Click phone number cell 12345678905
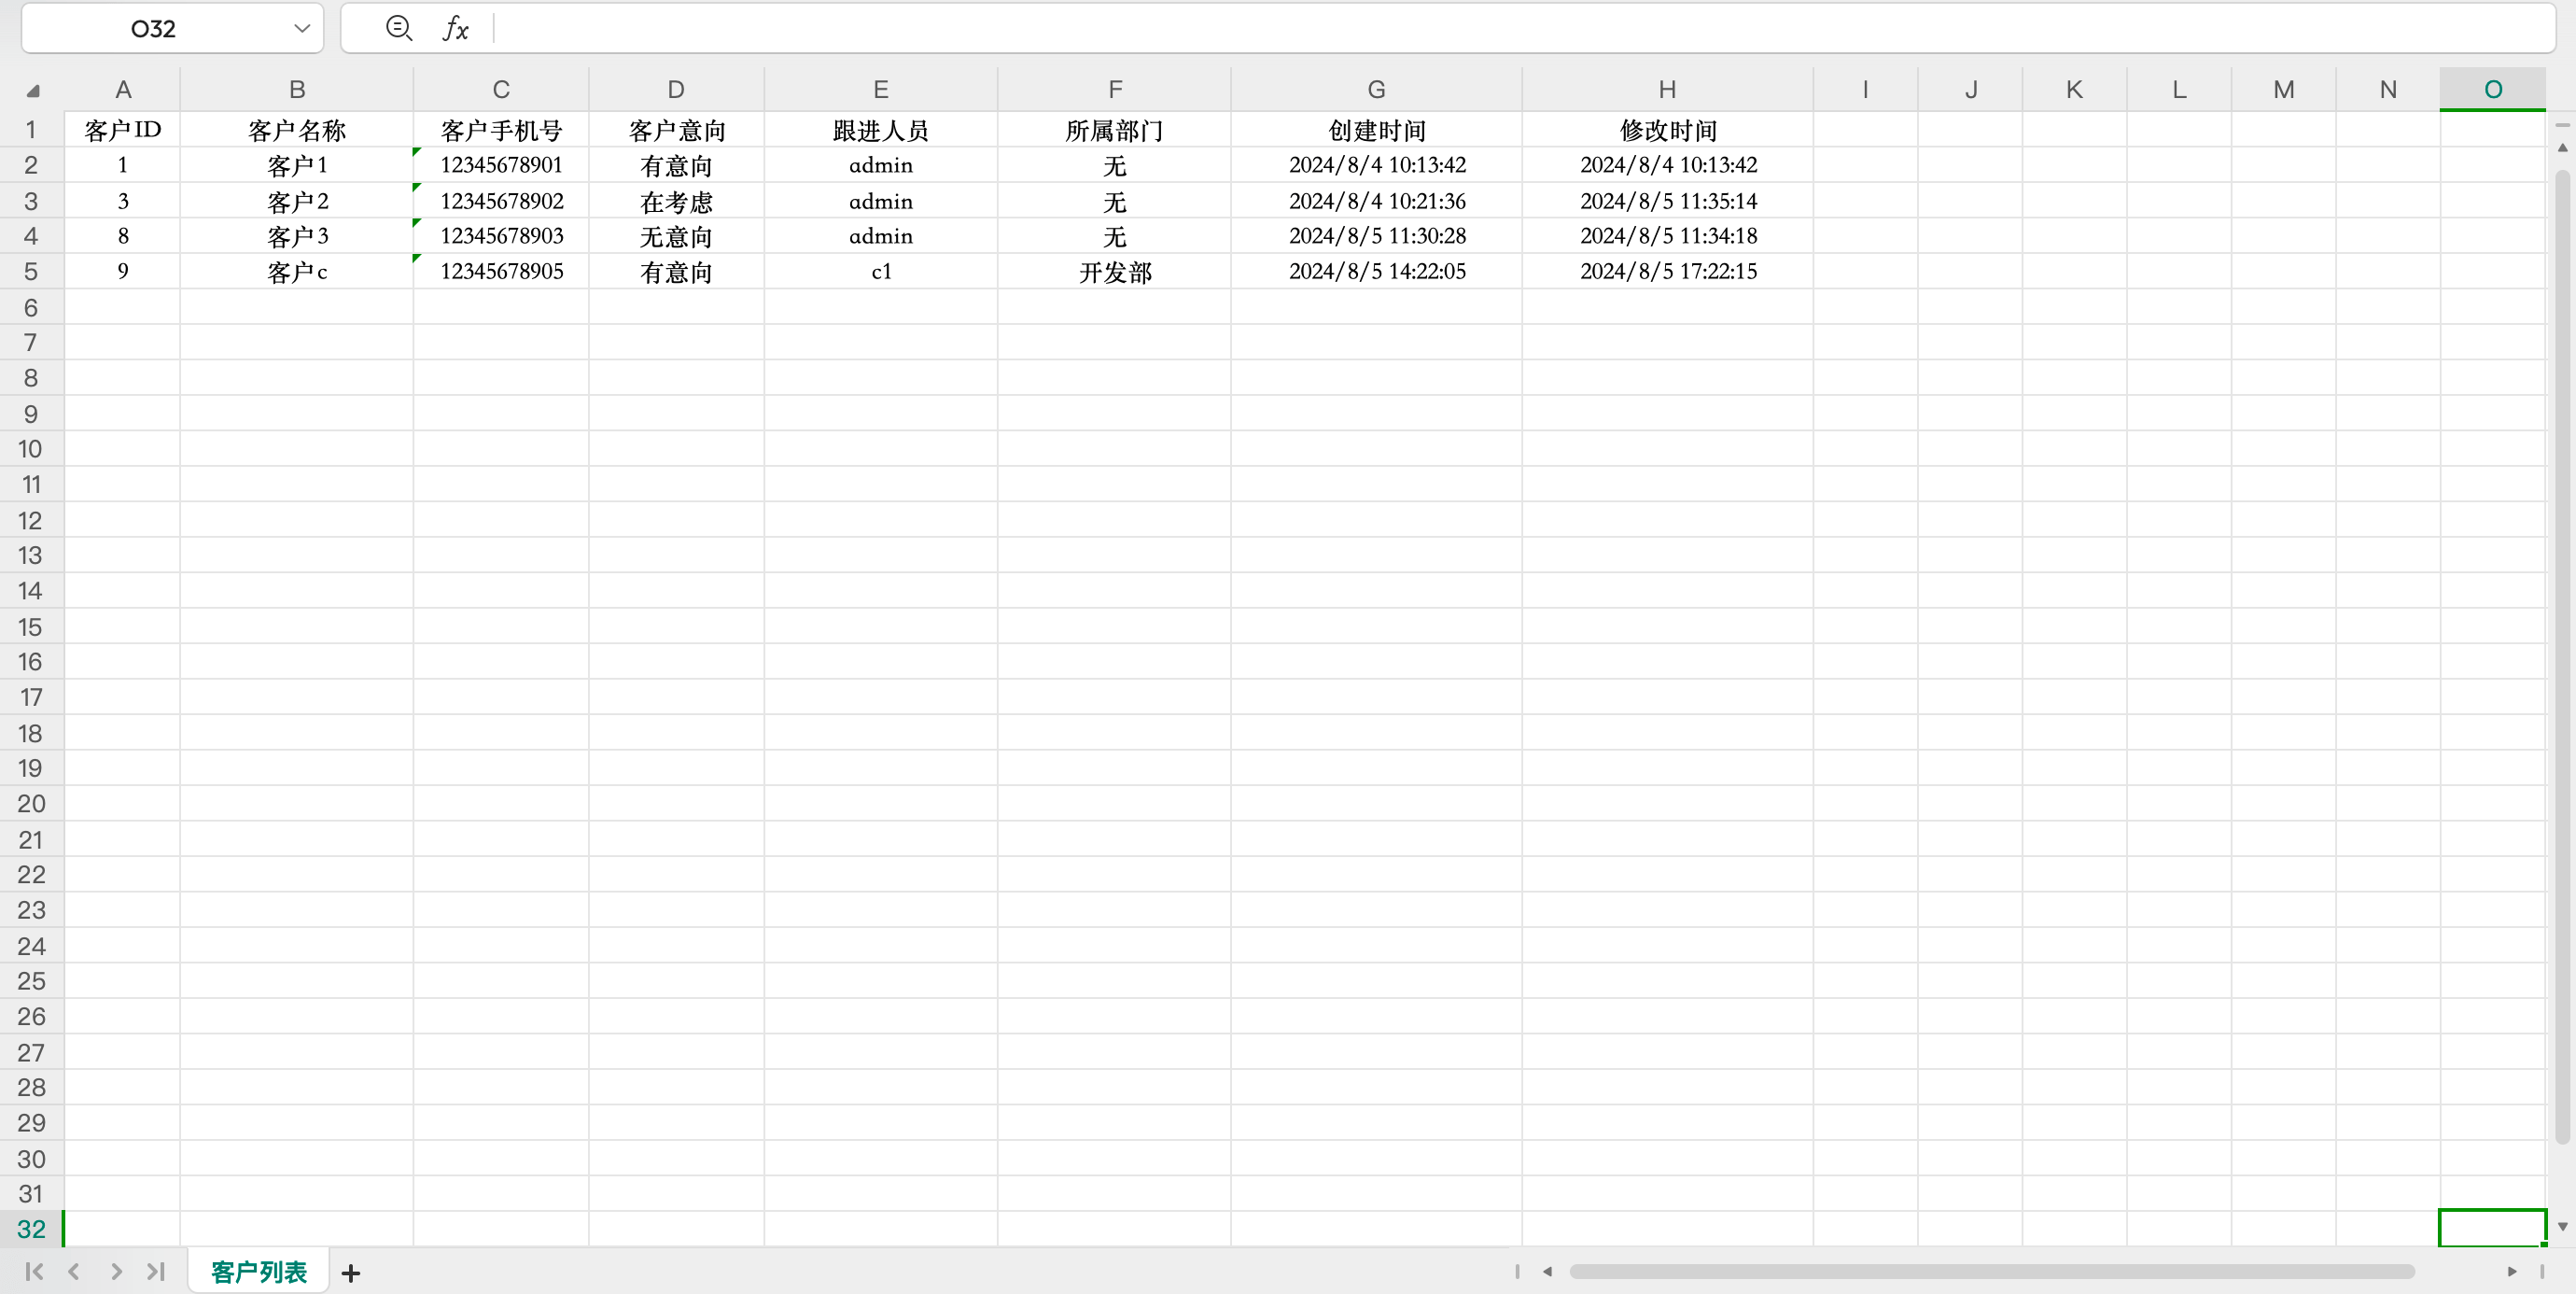Screen dimensions: 2576x1294 coord(501,271)
